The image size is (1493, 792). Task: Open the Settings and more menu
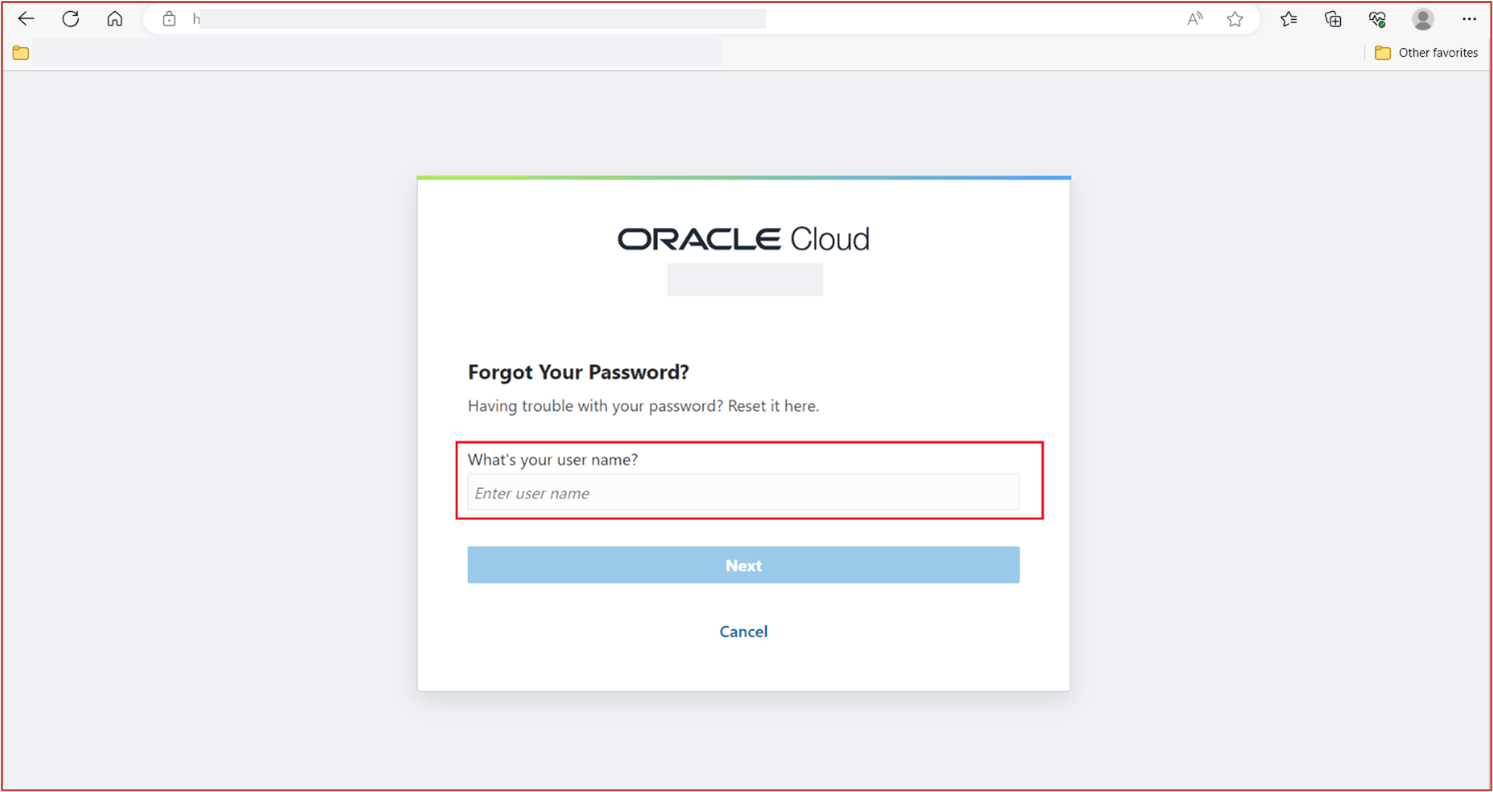click(x=1468, y=18)
